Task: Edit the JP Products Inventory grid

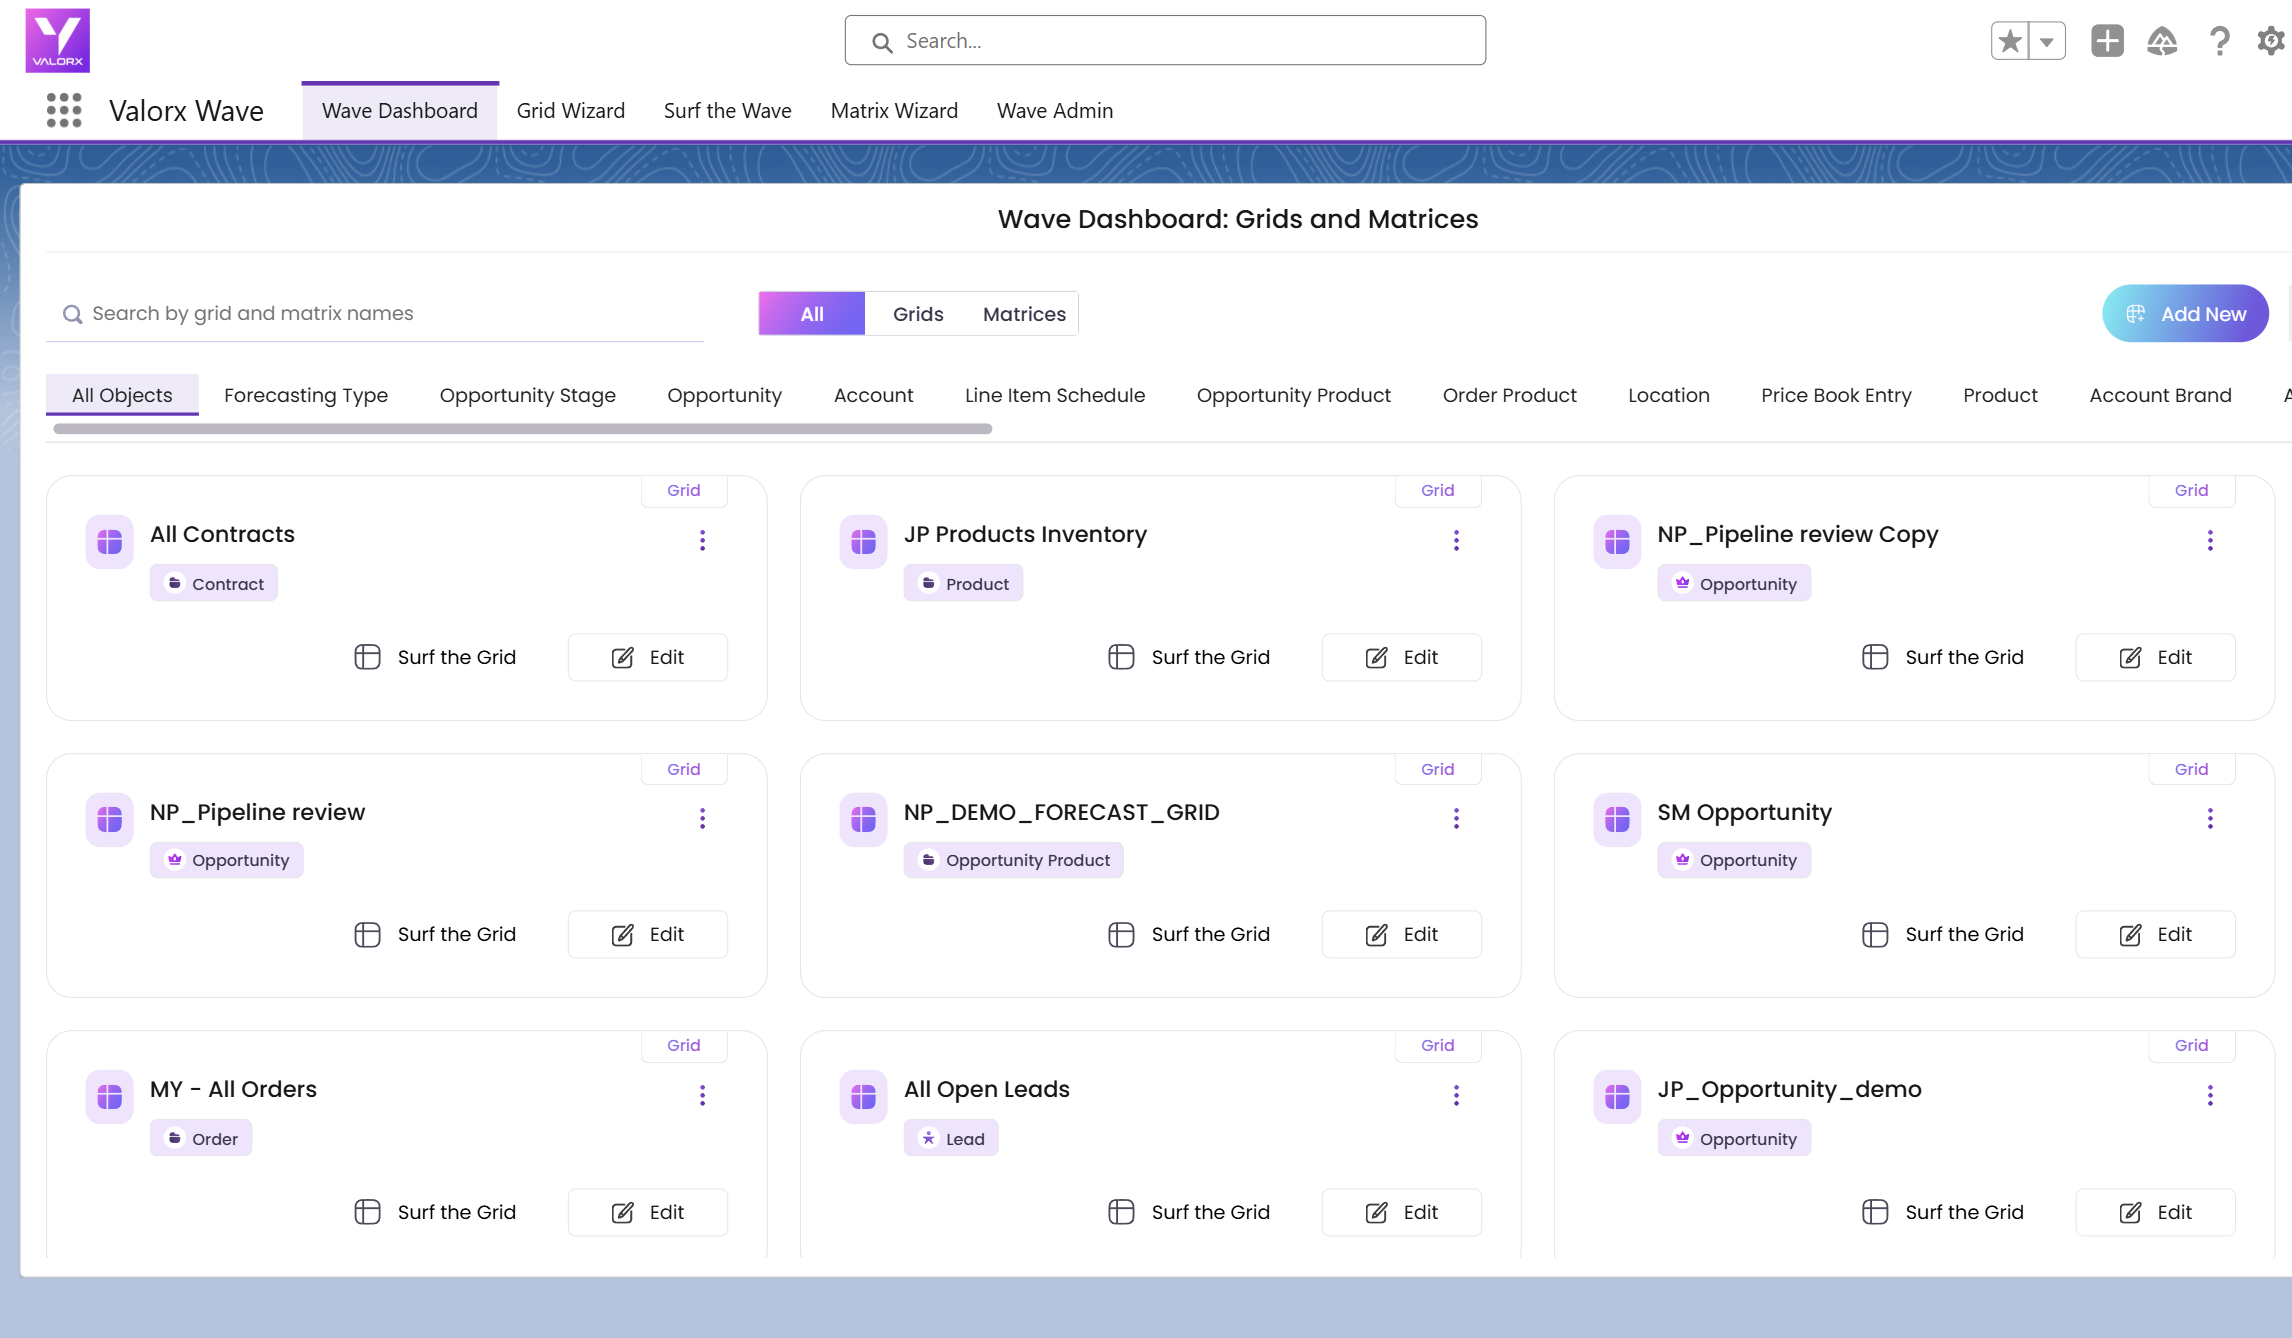Action: tap(1402, 657)
